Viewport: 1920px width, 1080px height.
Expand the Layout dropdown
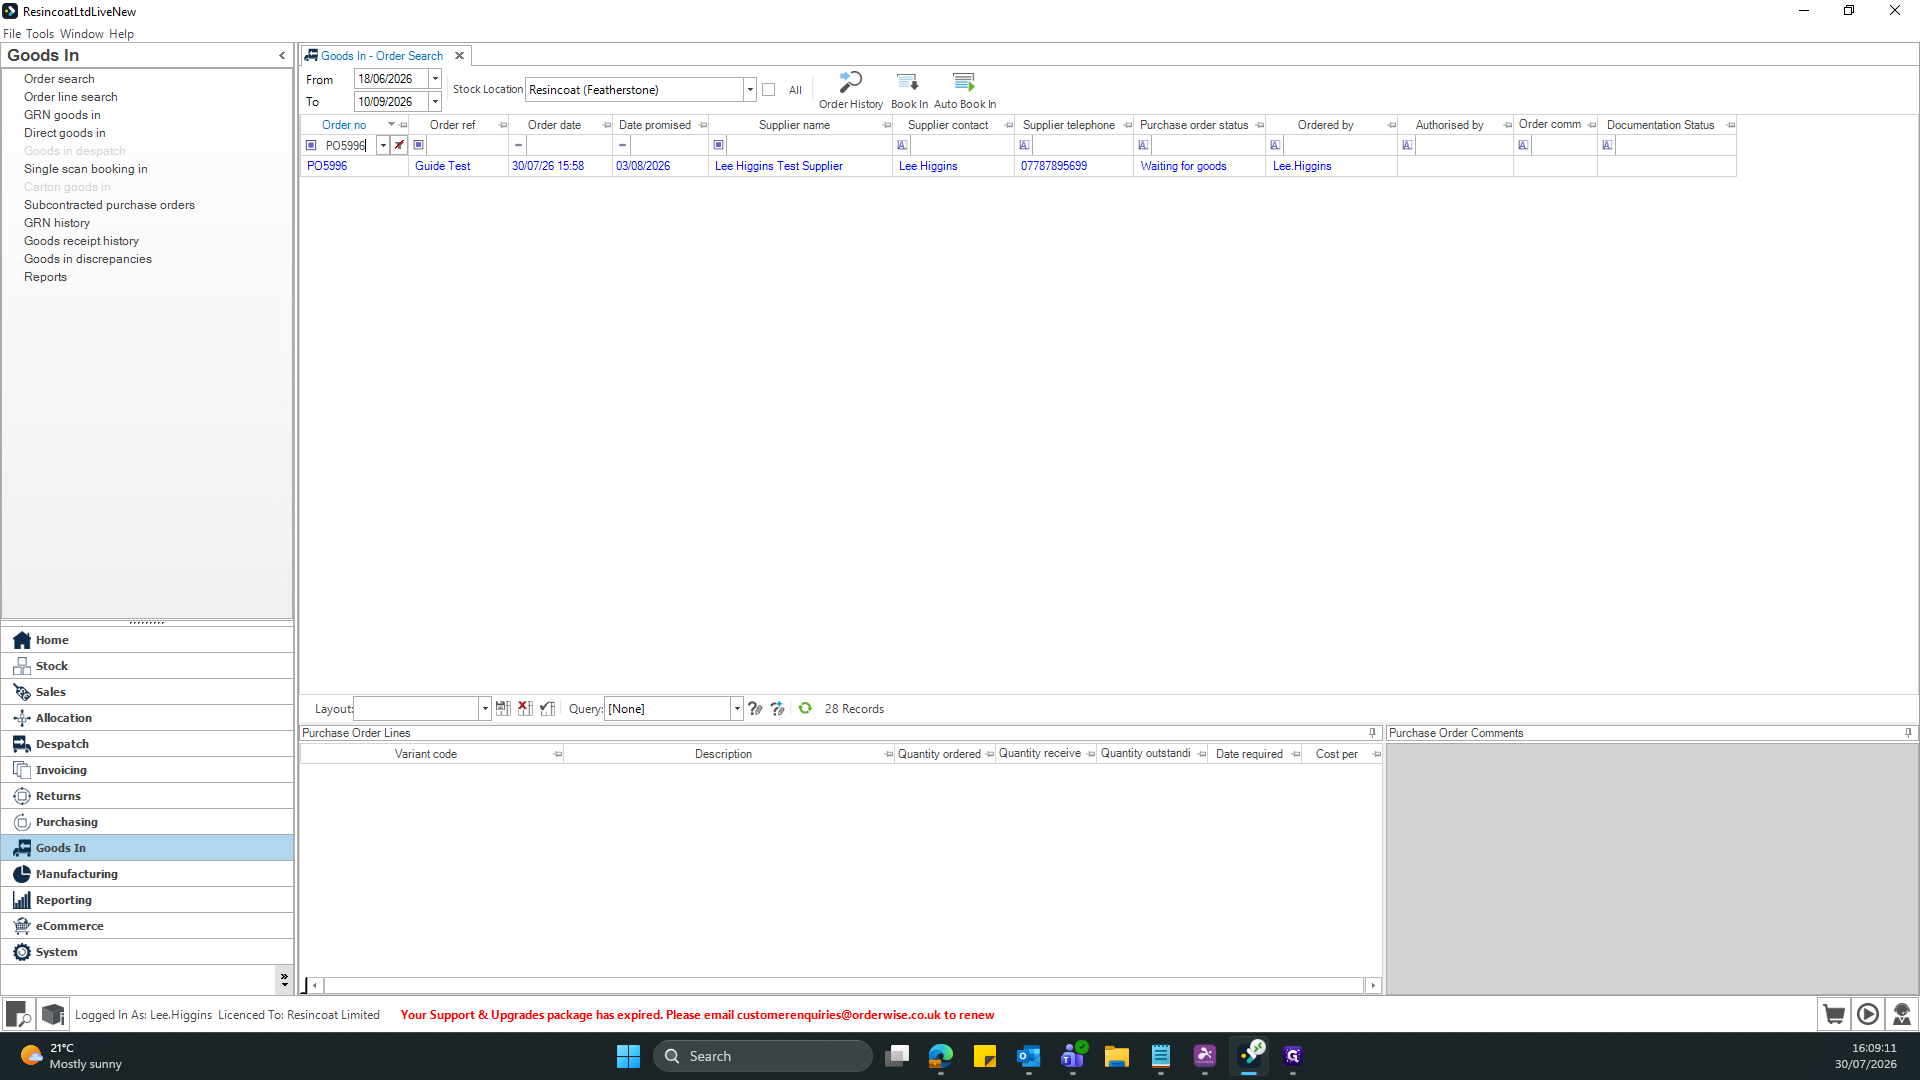coord(485,708)
